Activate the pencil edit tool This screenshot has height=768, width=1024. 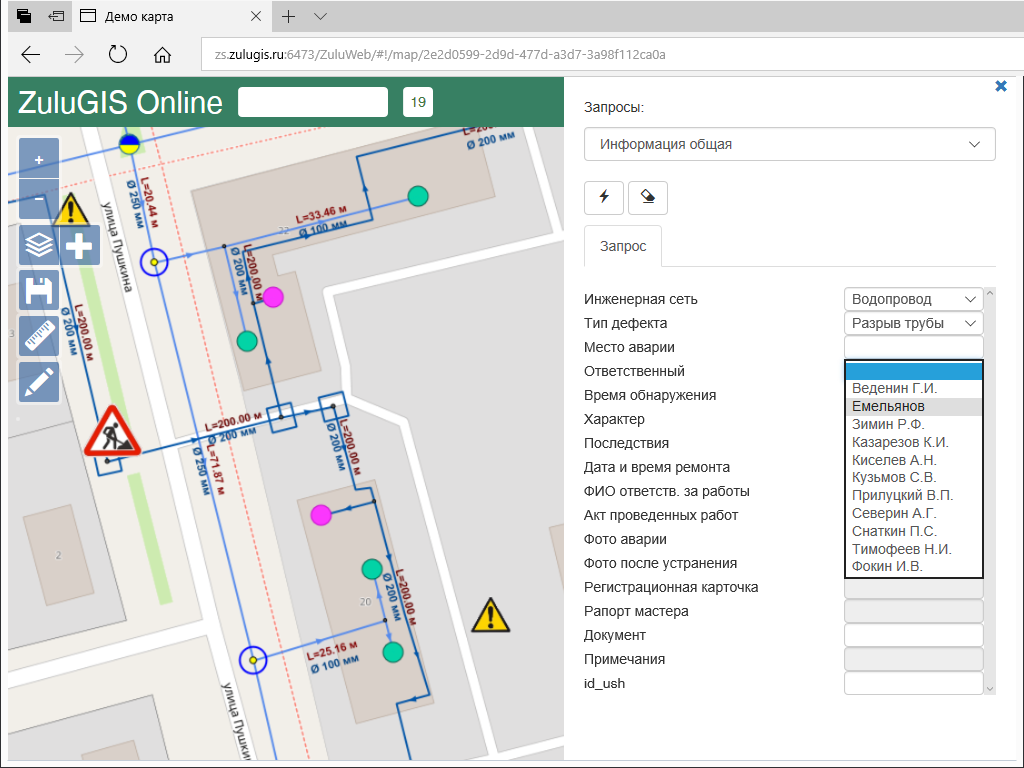point(39,382)
